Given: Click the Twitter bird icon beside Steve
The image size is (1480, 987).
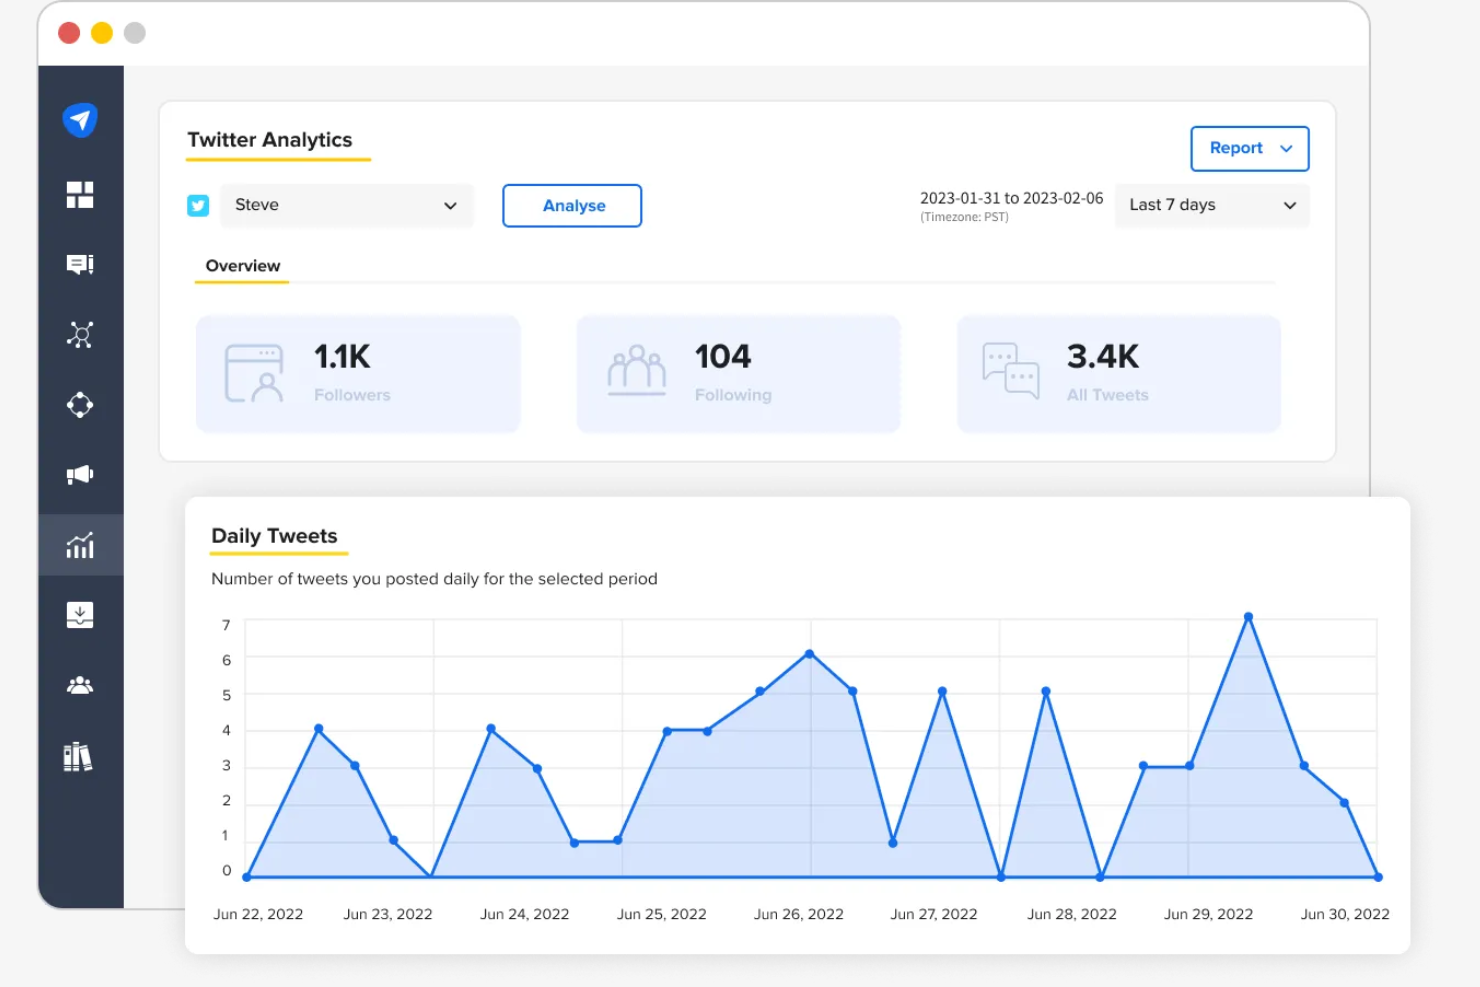Looking at the screenshot, I should point(198,205).
